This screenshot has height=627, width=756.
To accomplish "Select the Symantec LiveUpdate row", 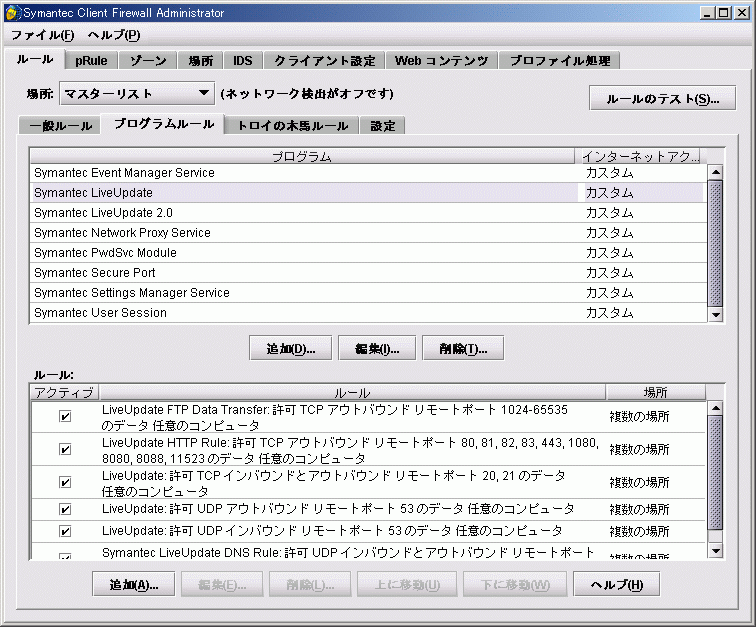I will pyautogui.click(x=367, y=192).
